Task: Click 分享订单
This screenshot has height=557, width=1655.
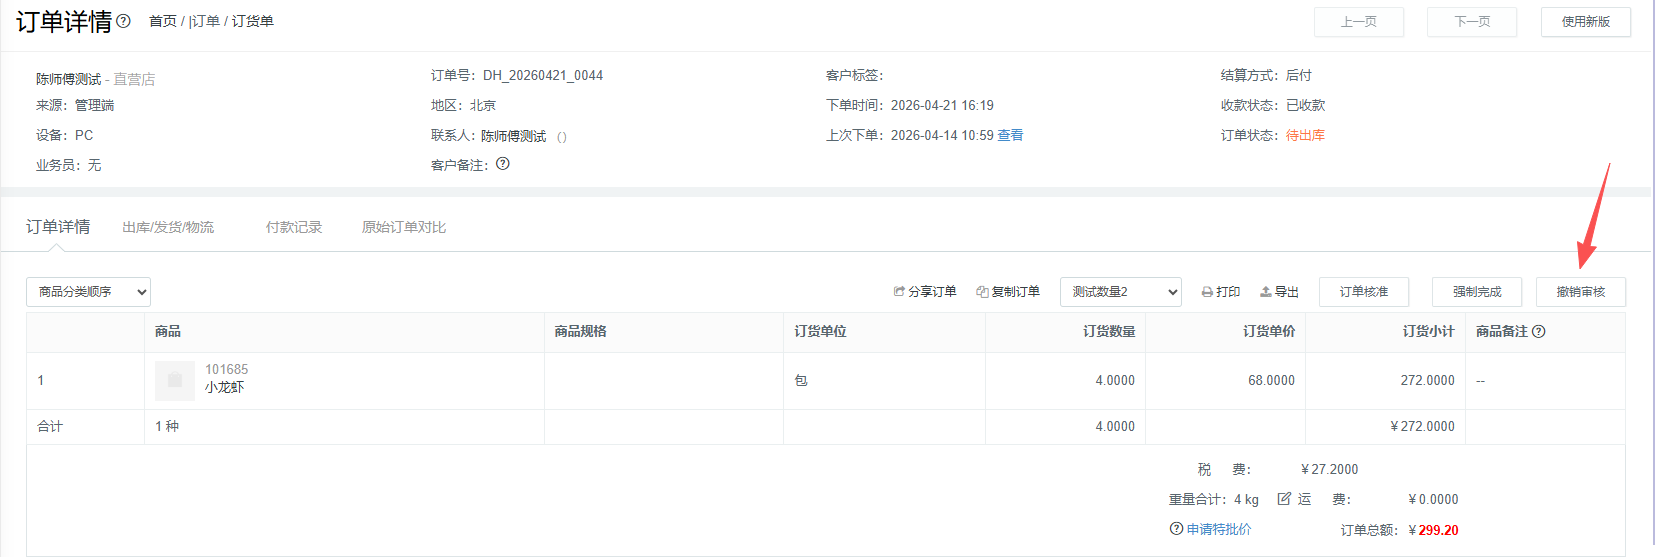Action: coord(925,292)
